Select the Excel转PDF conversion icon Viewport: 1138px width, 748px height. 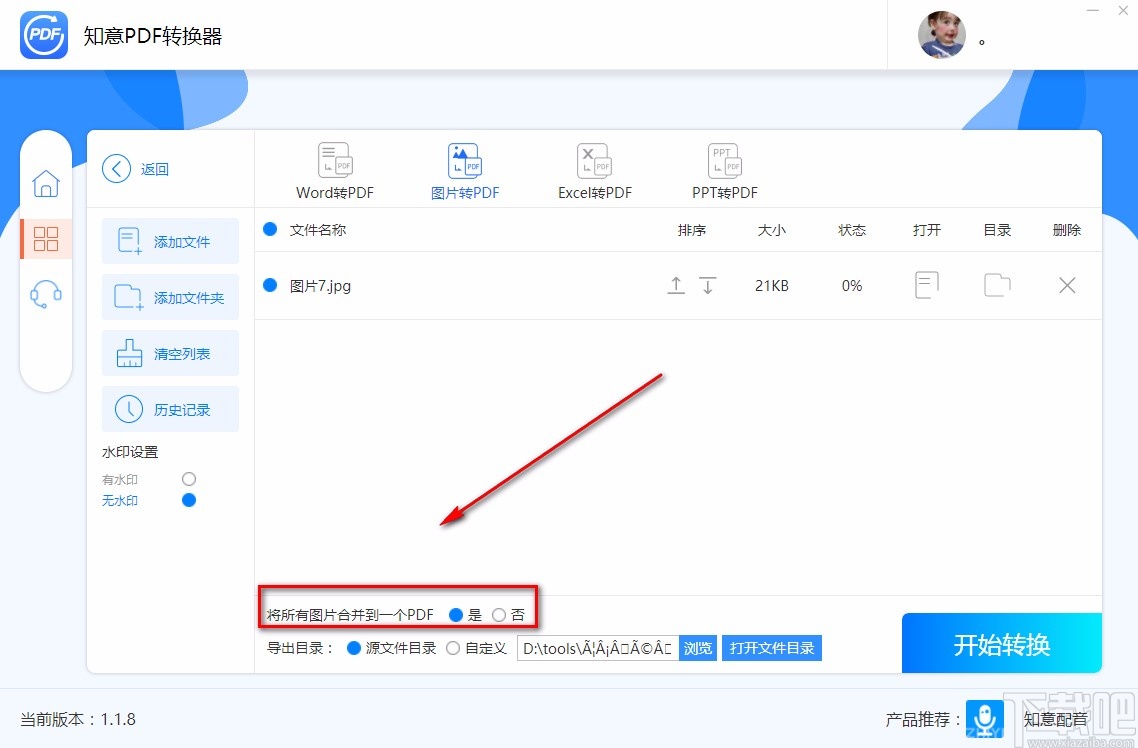[594, 168]
